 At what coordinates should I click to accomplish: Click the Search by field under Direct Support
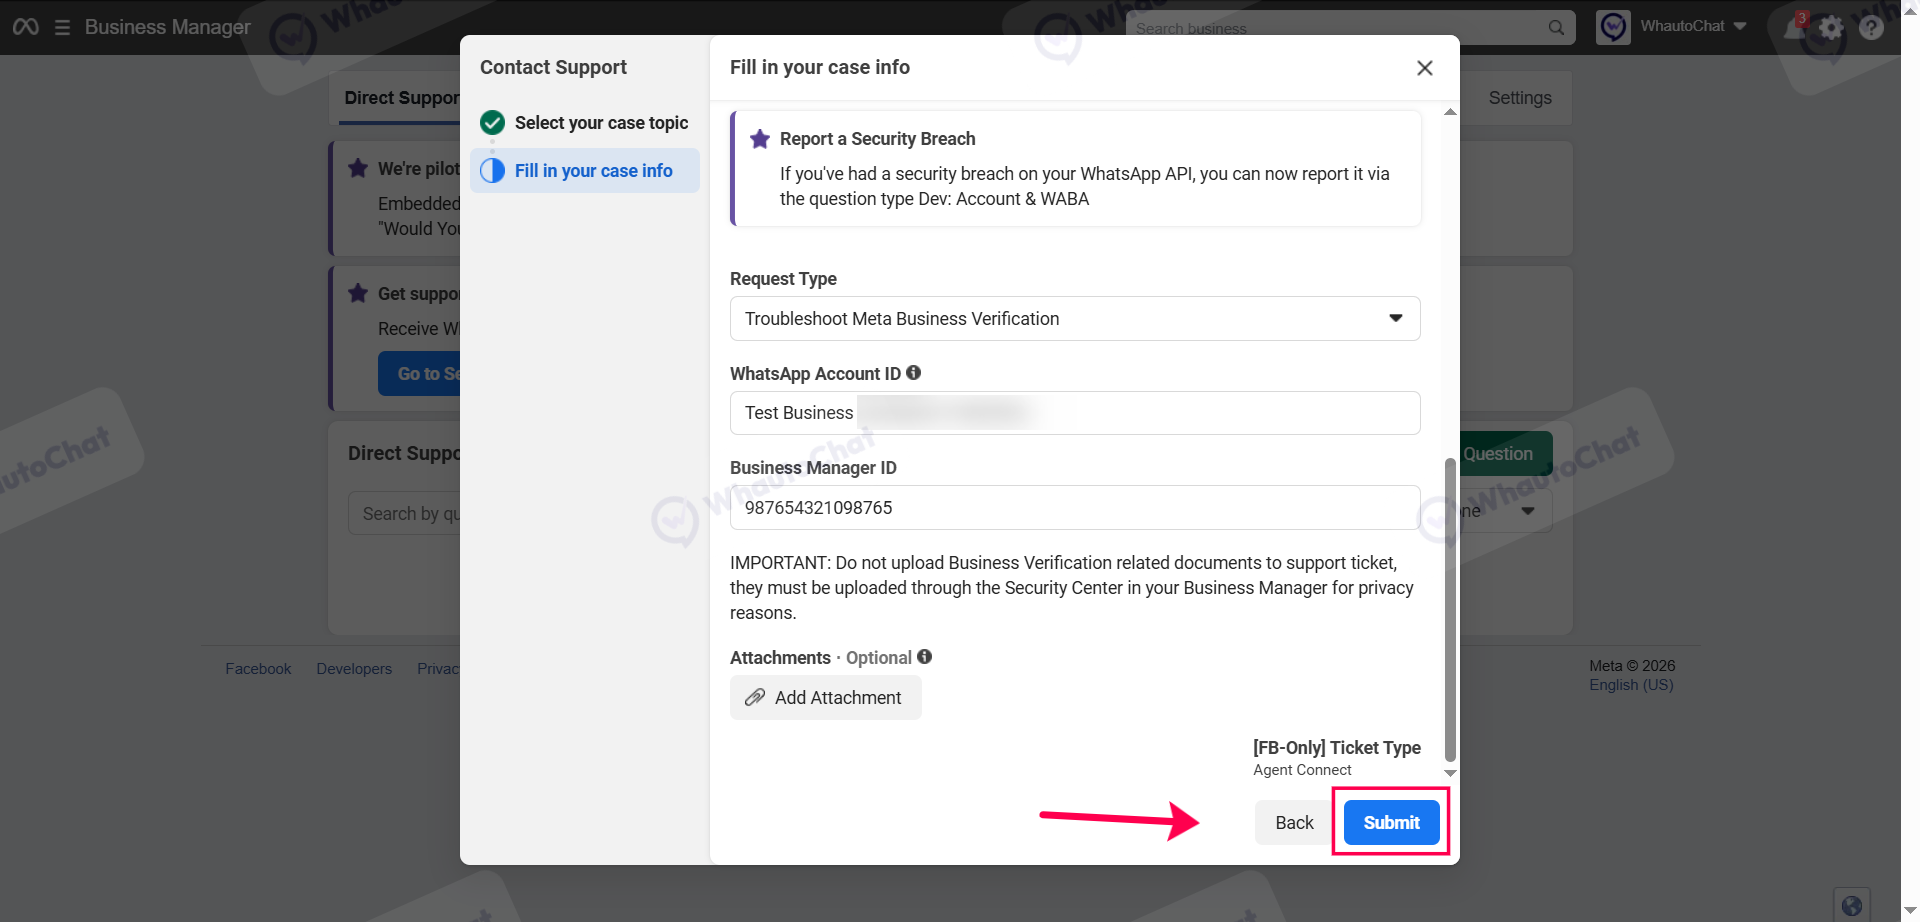point(404,513)
